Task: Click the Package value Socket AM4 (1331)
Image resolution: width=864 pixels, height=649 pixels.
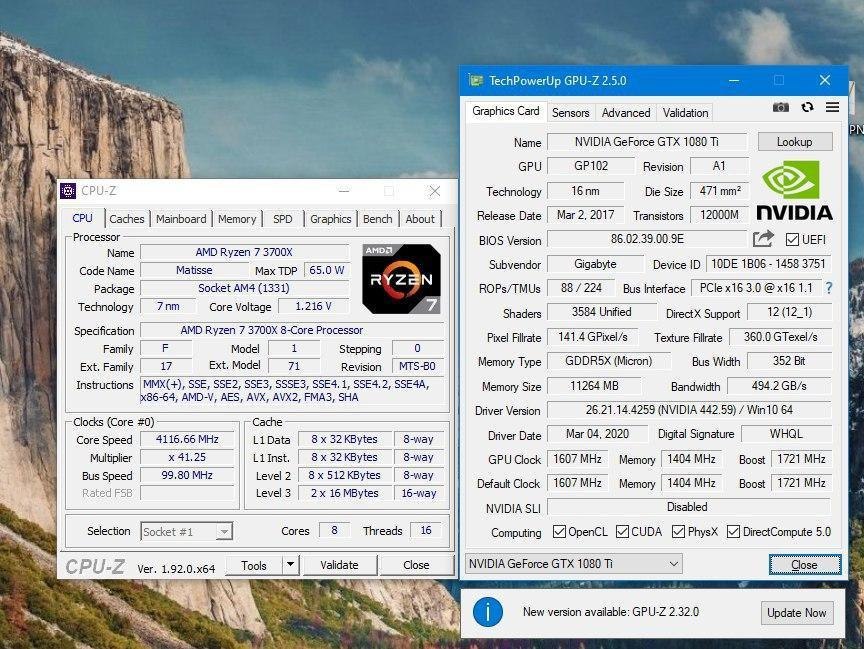Action: [244, 288]
